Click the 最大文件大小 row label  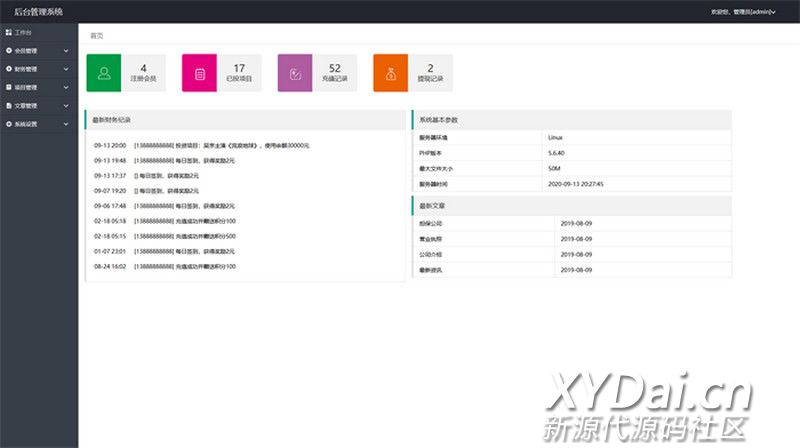click(436, 168)
